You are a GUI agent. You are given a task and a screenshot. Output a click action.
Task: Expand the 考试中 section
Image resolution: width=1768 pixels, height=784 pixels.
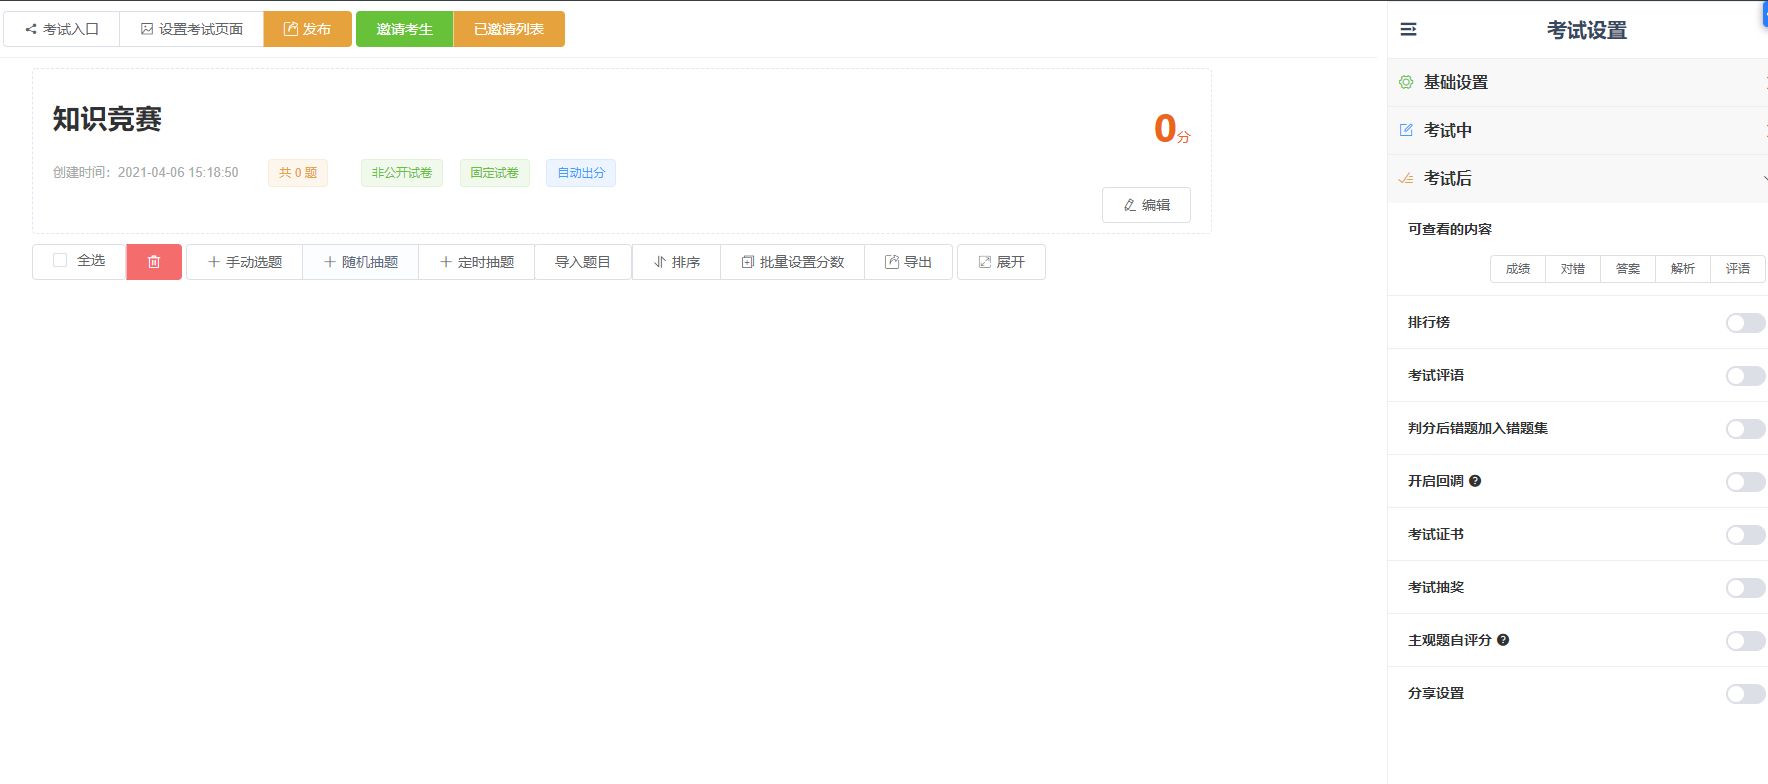1578,131
